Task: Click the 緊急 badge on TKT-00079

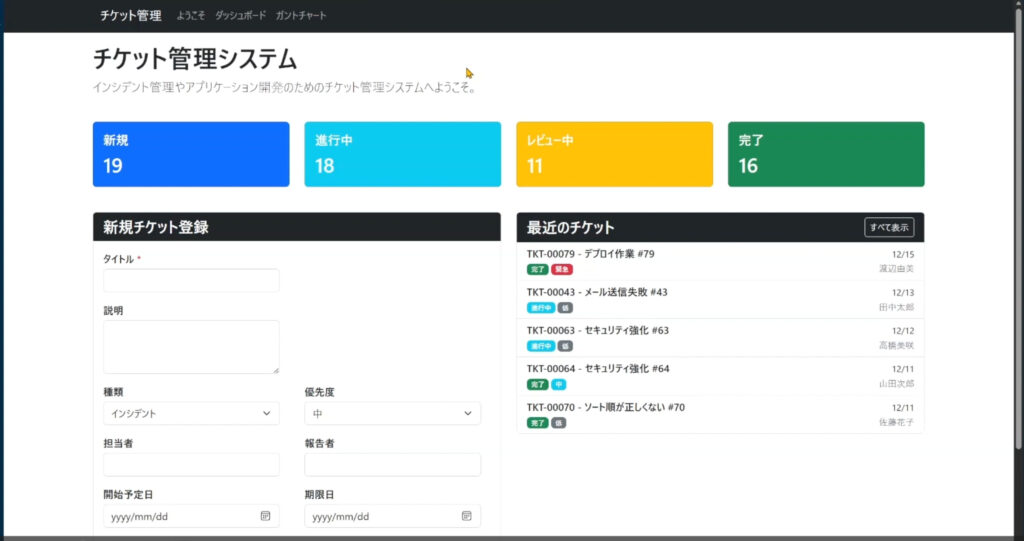Action: point(563,269)
